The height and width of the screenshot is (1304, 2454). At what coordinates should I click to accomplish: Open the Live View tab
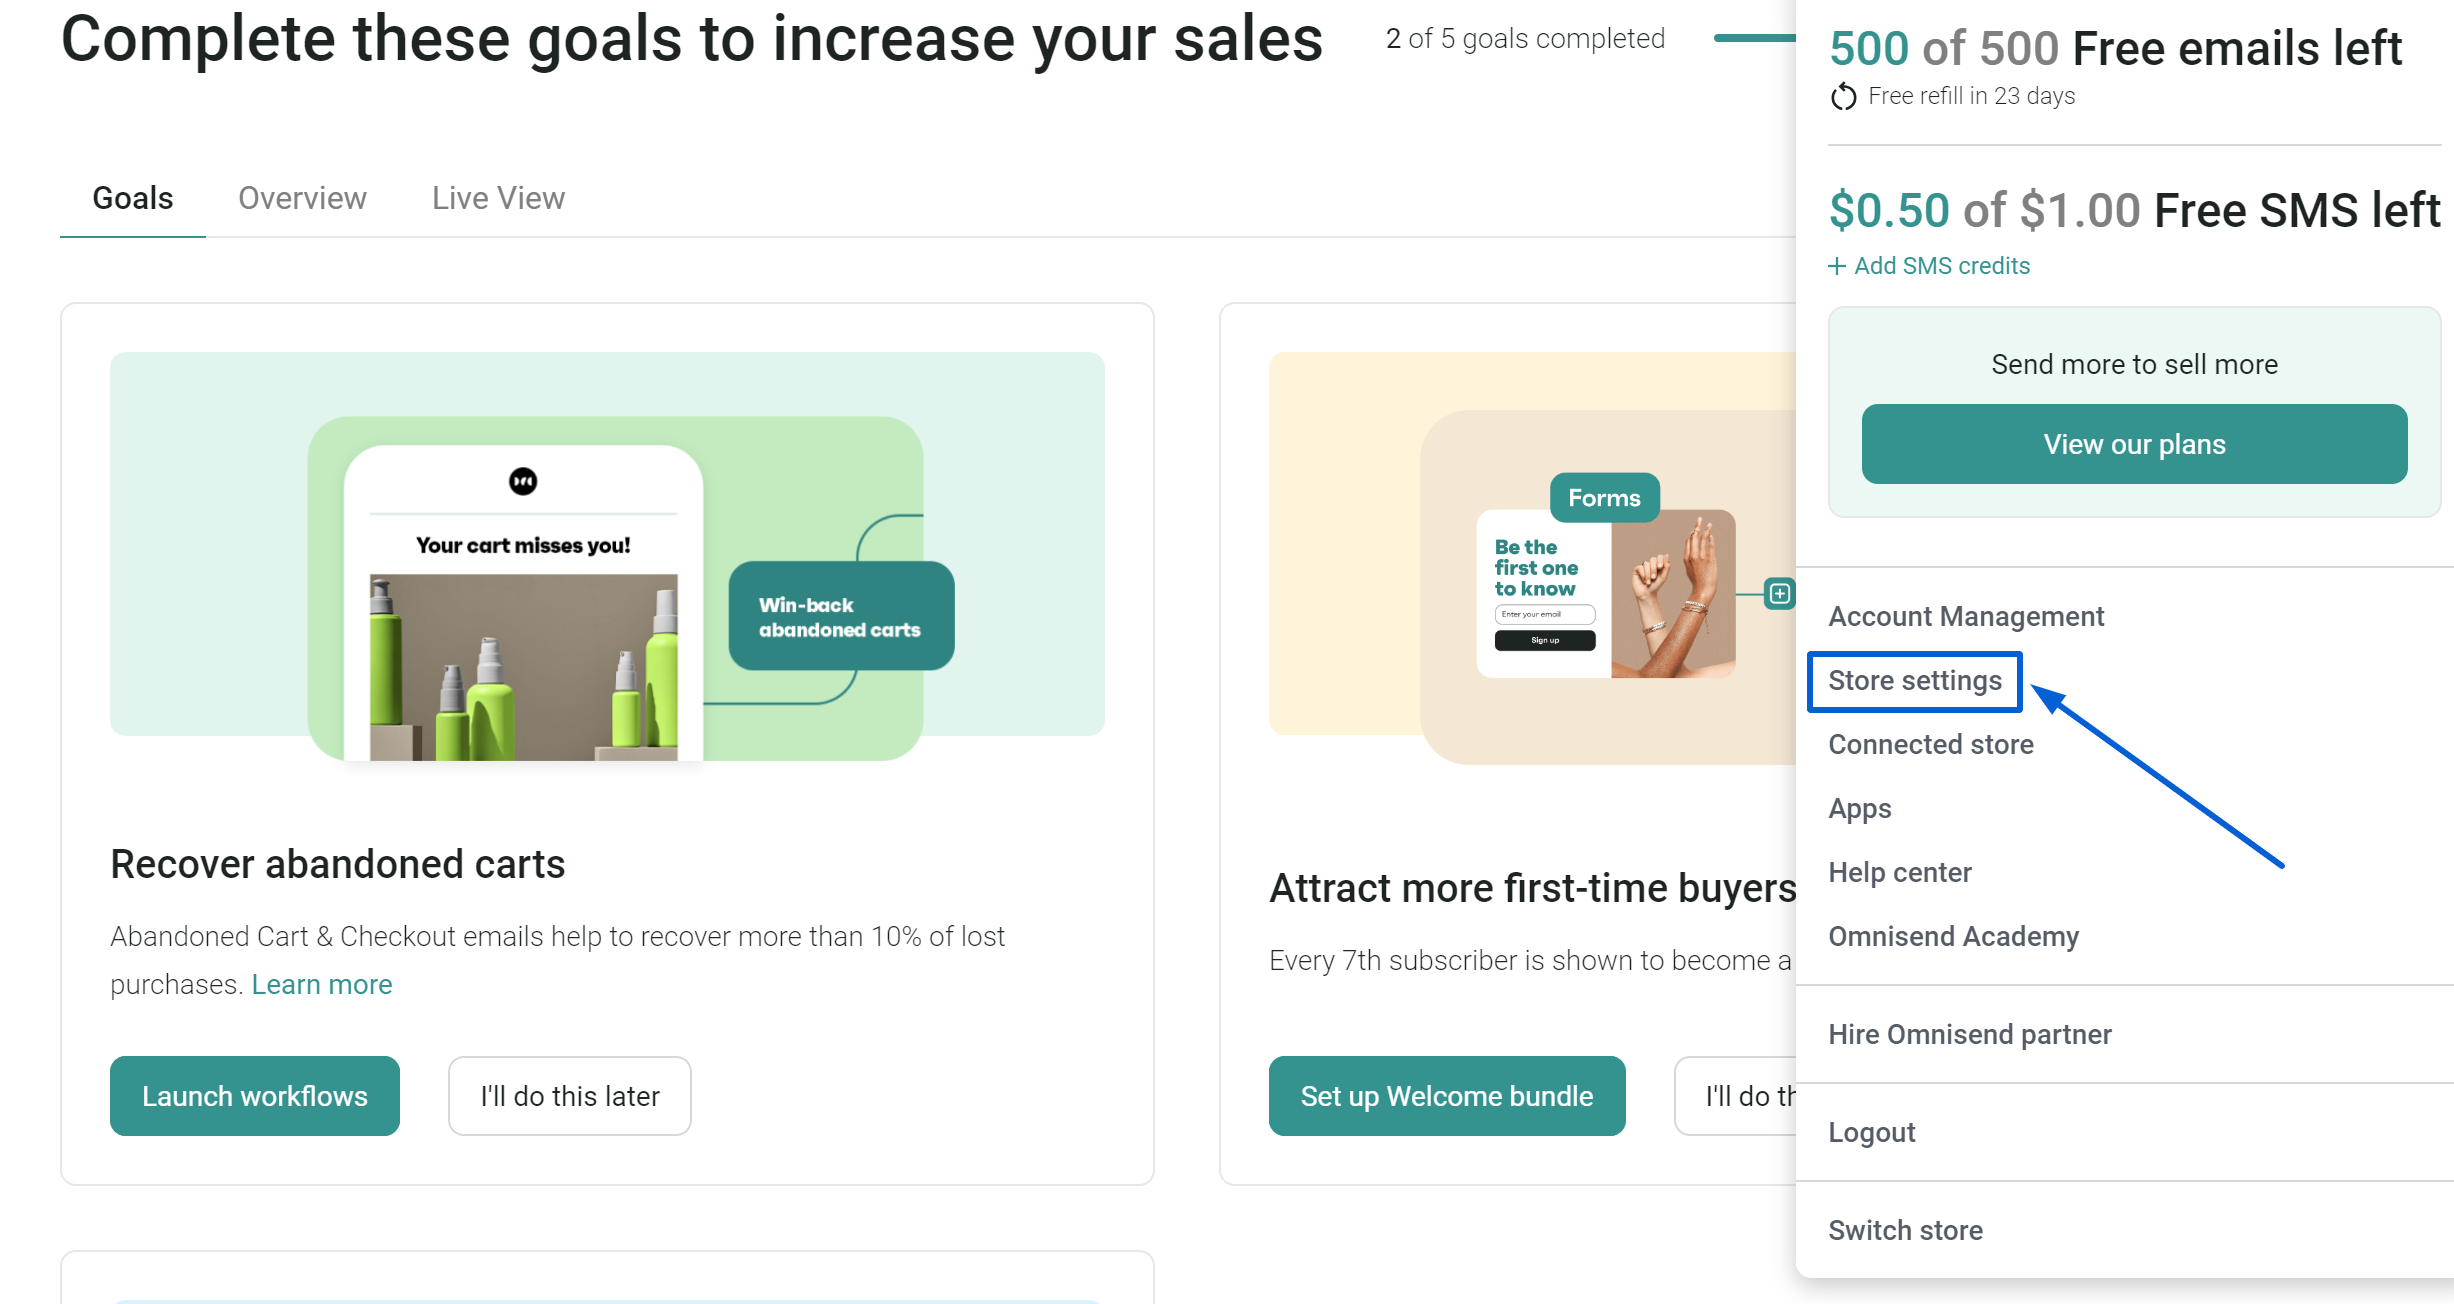pos(498,198)
